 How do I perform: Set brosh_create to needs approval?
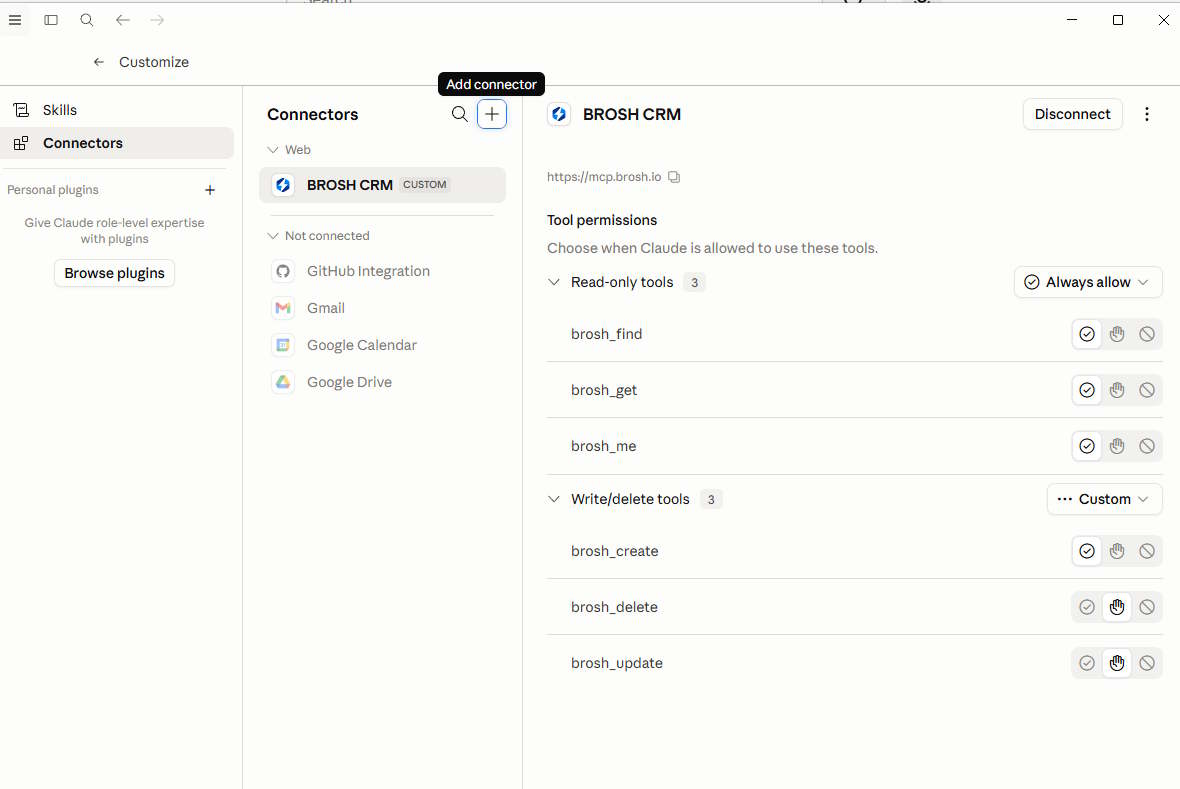click(1117, 551)
